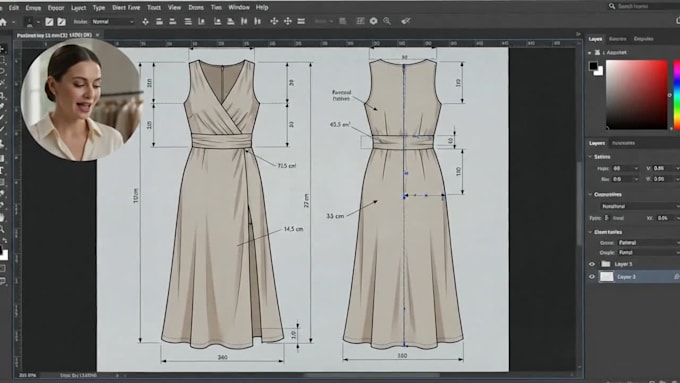Open the Grone dropdown showing Fatieral
This screenshot has height=383, width=680.
pos(648,242)
